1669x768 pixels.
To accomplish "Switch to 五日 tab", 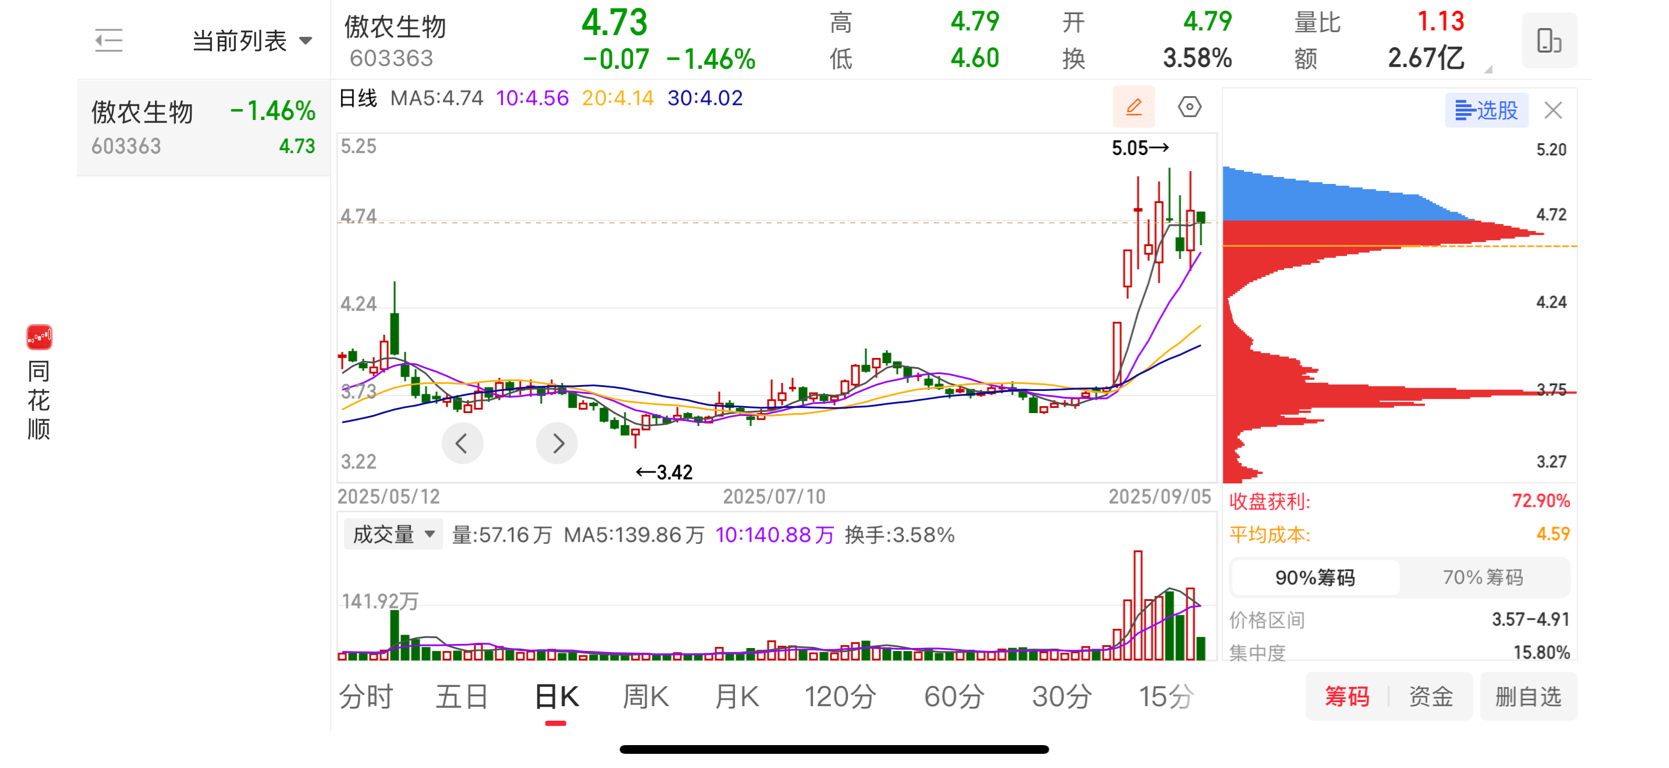I will pos(462,697).
